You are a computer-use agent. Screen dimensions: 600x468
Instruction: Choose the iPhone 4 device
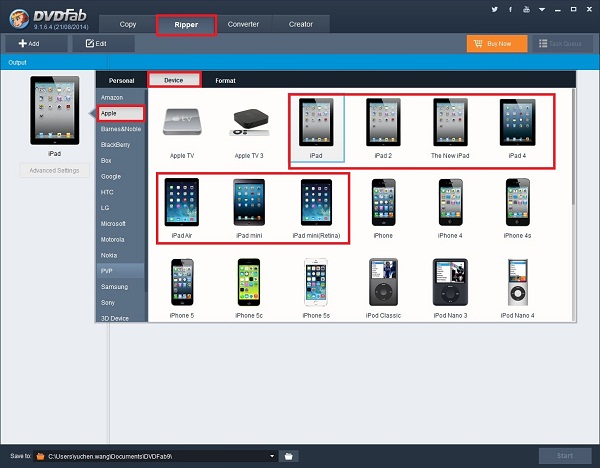tap(450, 208)
